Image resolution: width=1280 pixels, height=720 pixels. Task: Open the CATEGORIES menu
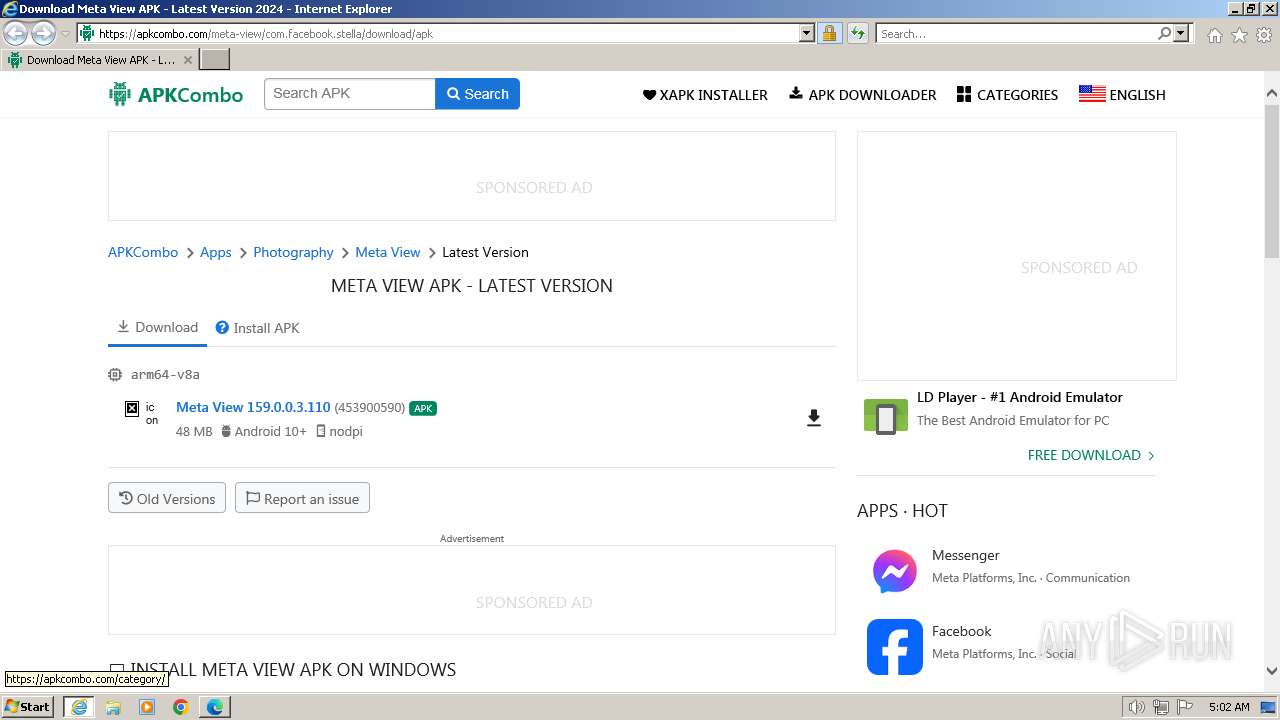1007,95
